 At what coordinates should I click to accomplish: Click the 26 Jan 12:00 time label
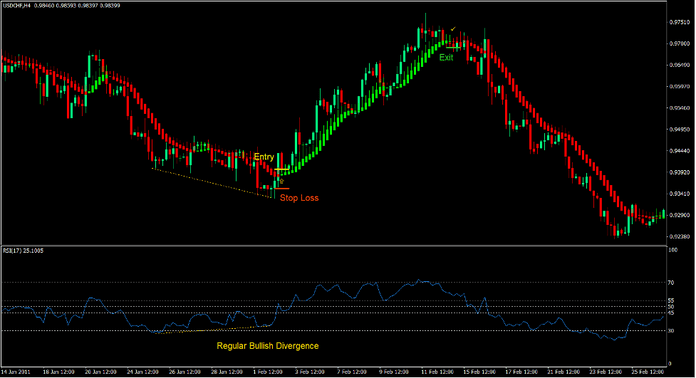point(185,372)
